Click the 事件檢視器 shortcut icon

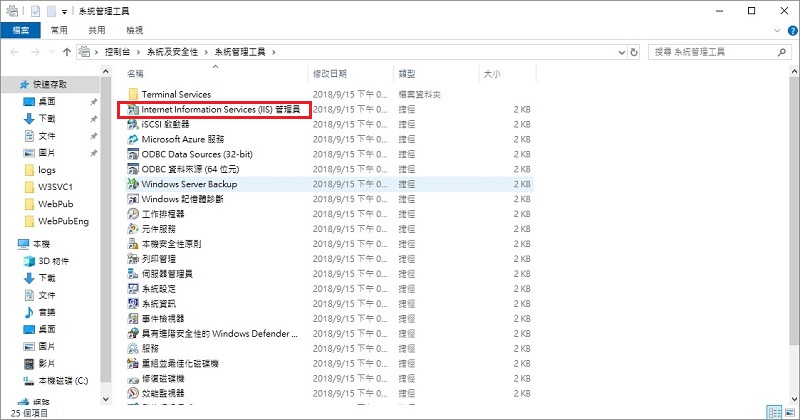click(133, 319)
